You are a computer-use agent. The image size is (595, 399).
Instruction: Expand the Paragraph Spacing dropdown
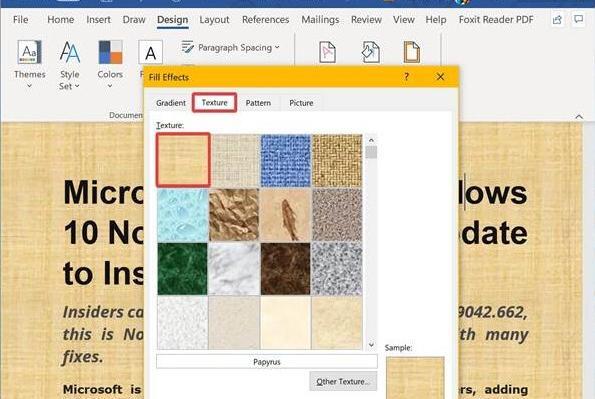tap(231, 47)
